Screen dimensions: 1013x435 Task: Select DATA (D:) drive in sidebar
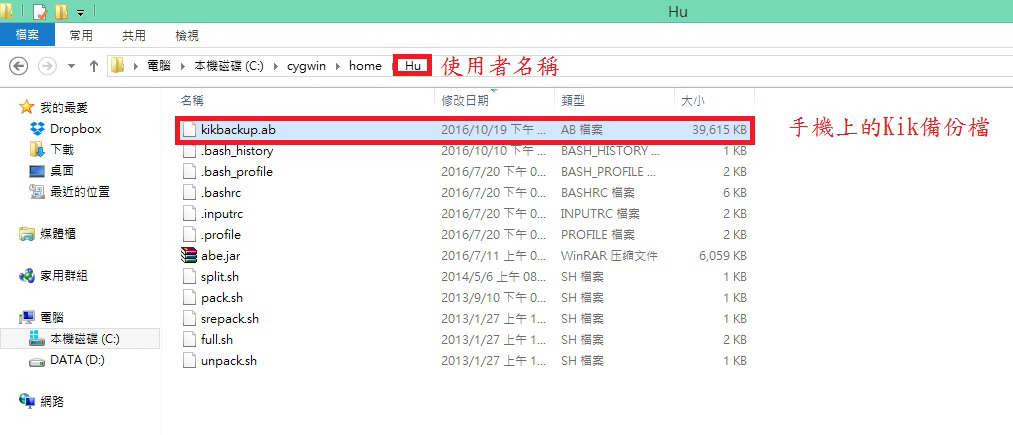[x=77, y=360]
